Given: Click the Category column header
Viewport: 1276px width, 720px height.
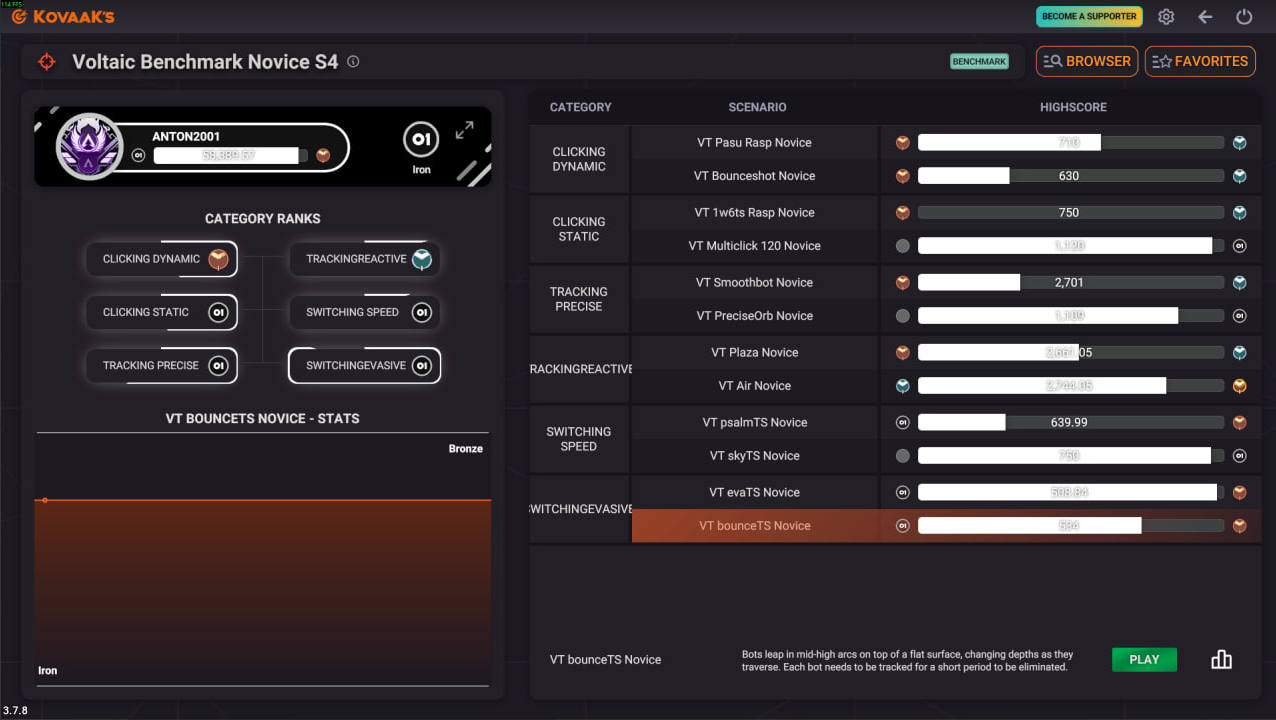Looking at the screenshot, I should pos(580,107).
